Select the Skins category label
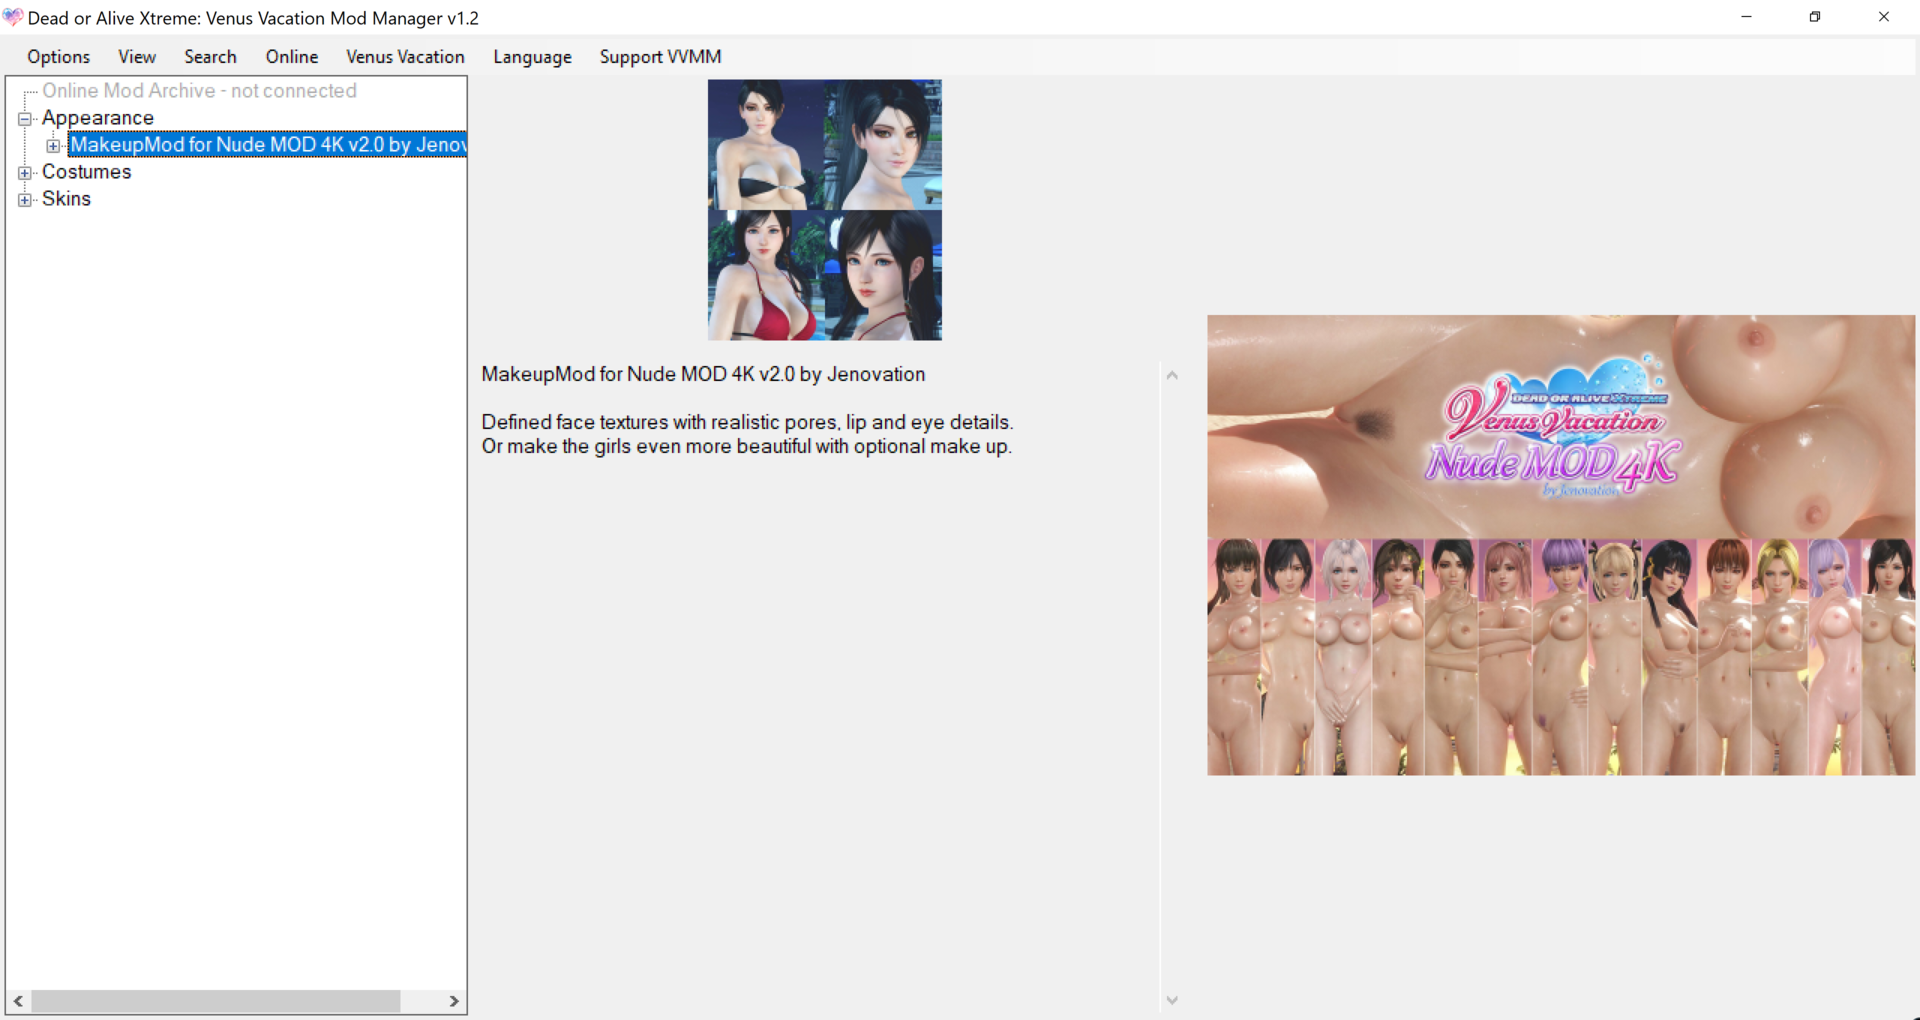 click(x=66, y=199)
